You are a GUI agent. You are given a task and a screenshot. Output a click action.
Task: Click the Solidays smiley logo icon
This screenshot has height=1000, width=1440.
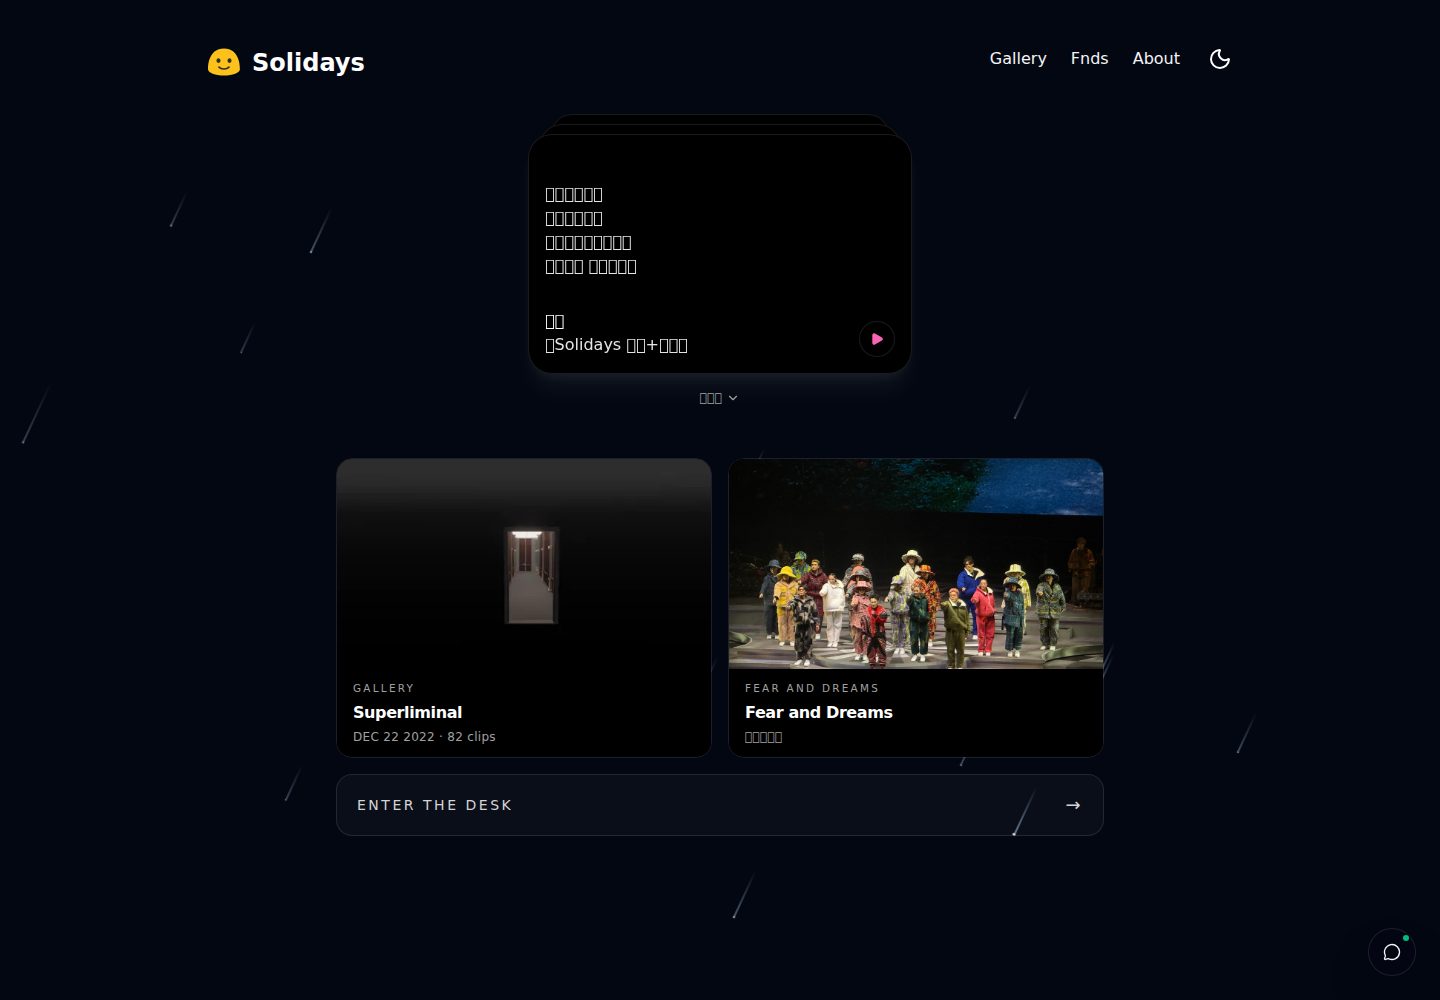coord(224,62)
